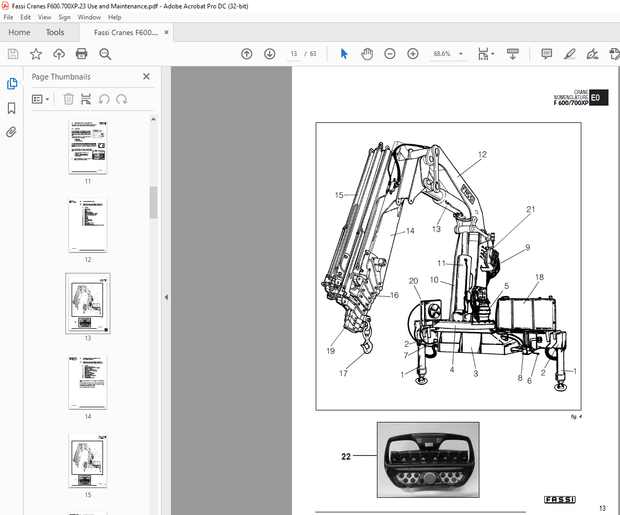
Task: Open the View menu
Action: pyautogui.click(x=44, y=17)
